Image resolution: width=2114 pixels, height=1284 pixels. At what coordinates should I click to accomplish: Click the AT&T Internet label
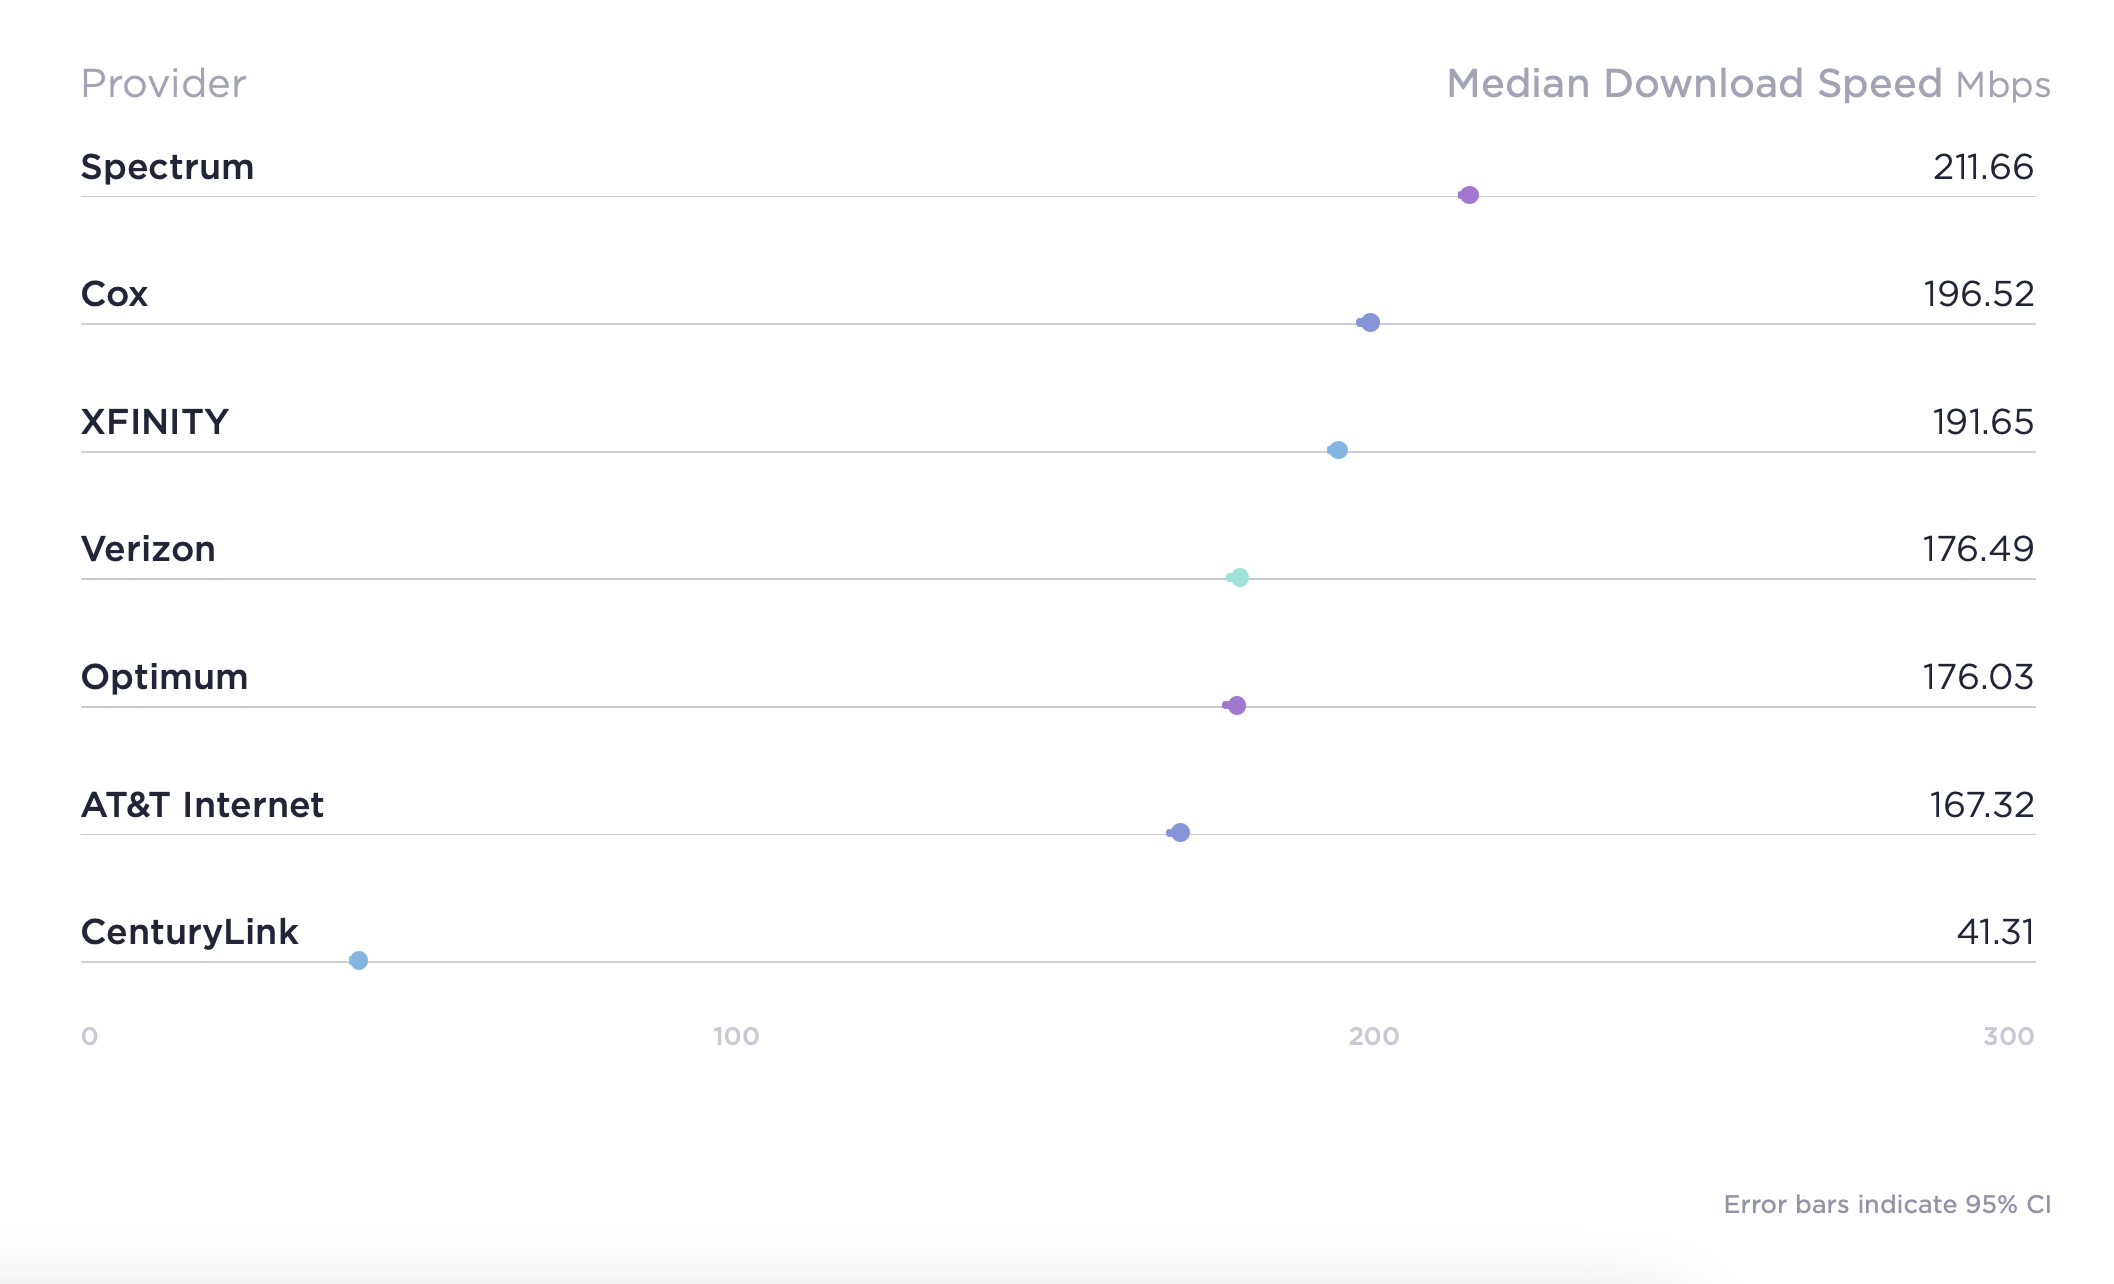[202, 805]
